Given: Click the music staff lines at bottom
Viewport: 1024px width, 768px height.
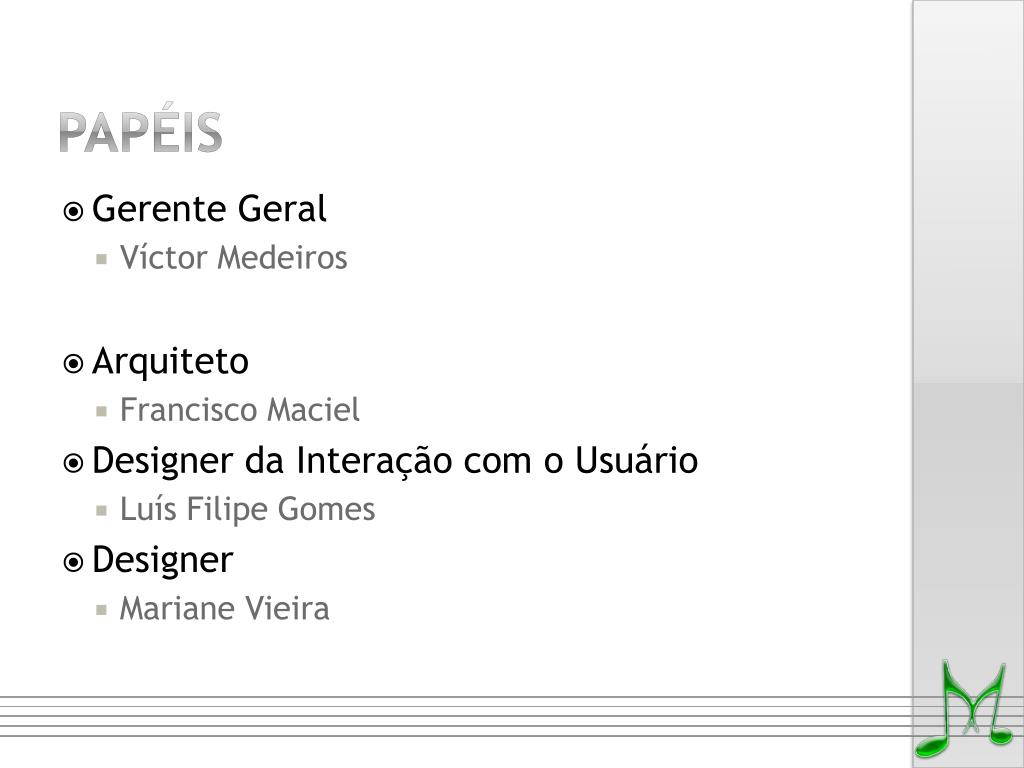Looking at the screenshot, I should coord(456,716).
